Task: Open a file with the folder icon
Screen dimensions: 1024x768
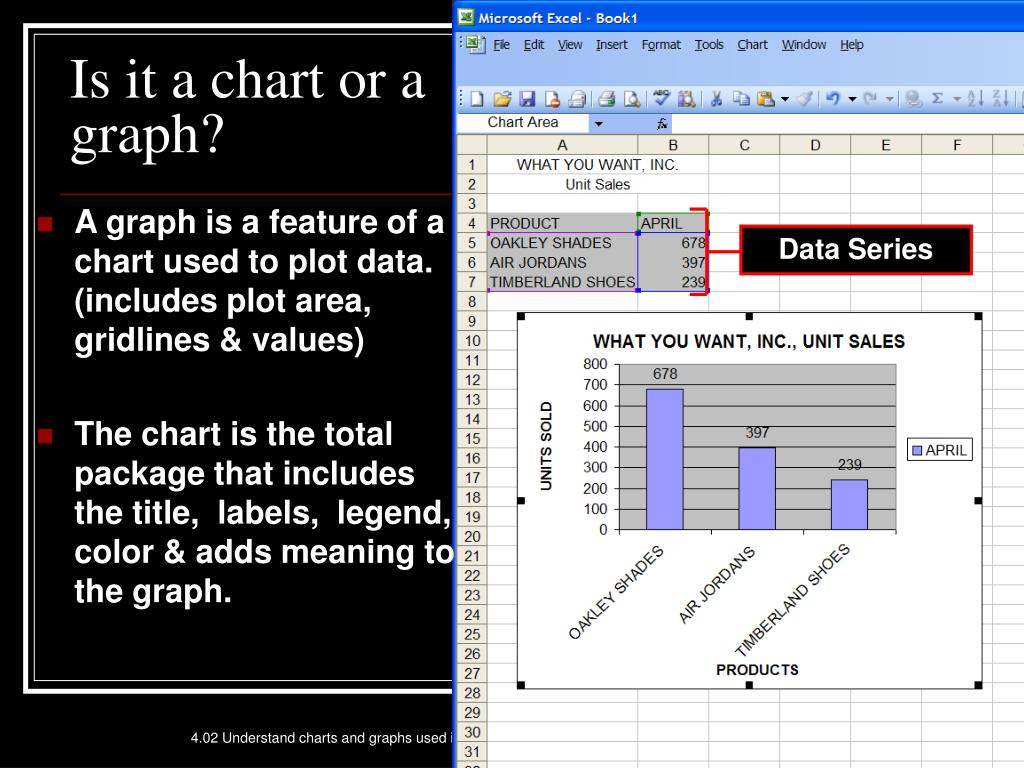Action: (502, 99)
